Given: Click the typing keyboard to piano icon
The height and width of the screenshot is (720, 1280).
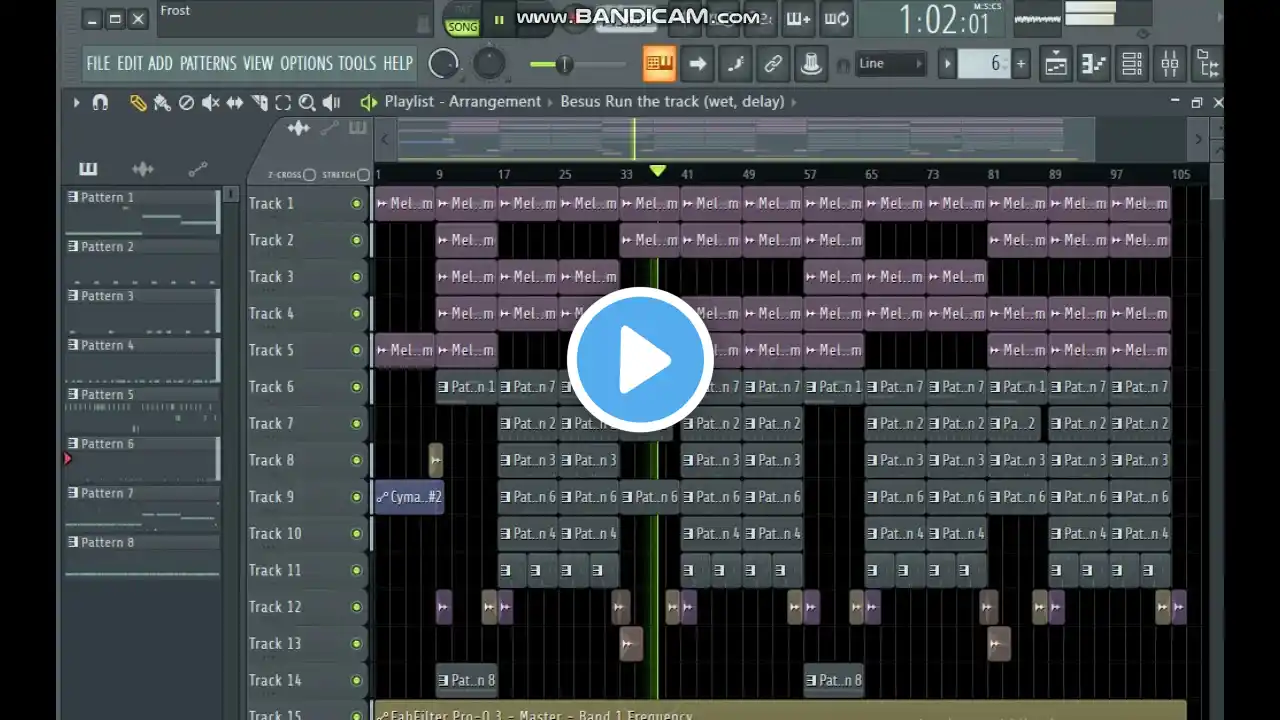Looking at the screenshot, I should [659, 63].
